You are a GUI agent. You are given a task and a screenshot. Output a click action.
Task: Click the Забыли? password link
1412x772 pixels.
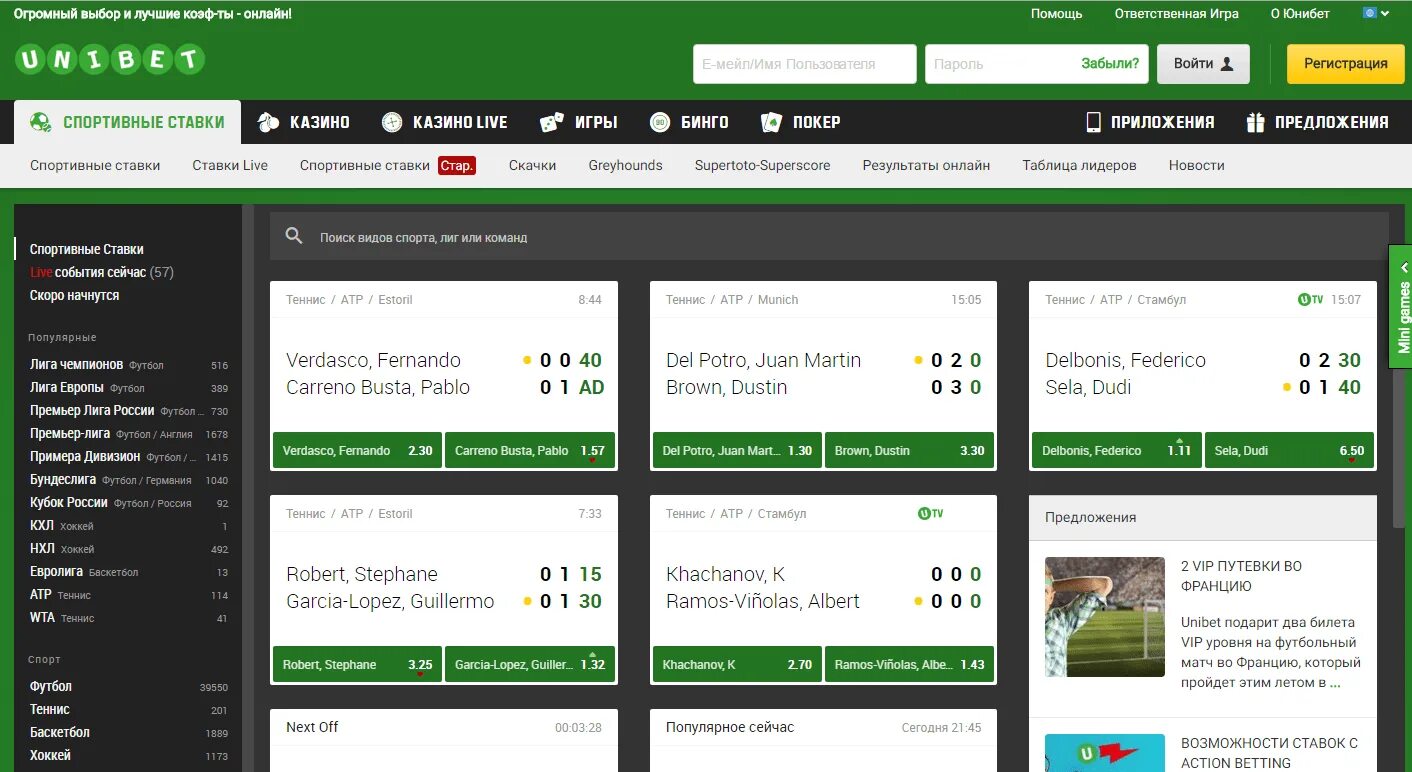(1109, 64)
